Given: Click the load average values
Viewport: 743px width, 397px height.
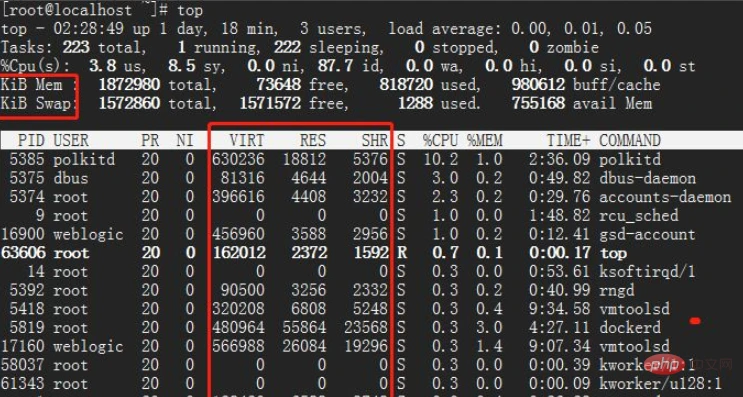Looking at the screenshot, I should tap(581, 28).
